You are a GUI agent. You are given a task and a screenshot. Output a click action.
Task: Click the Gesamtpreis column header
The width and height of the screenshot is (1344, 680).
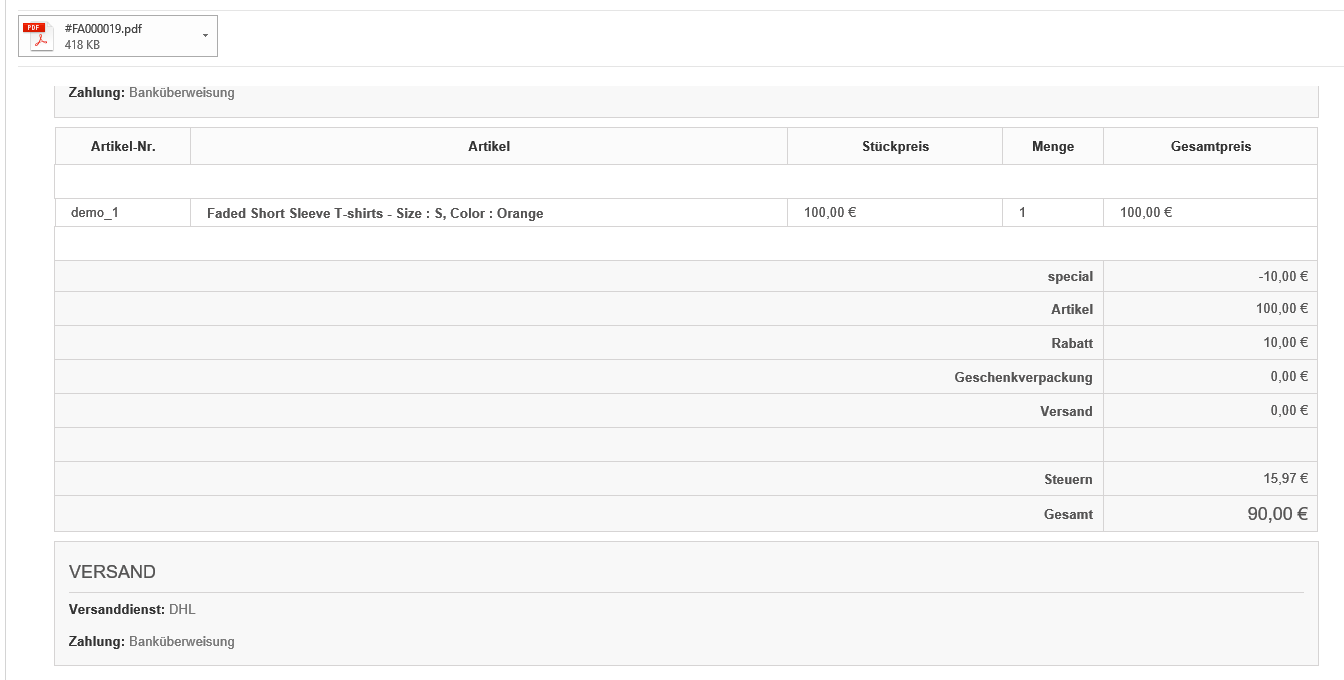pyautogui.click(x=1211, y=146)
